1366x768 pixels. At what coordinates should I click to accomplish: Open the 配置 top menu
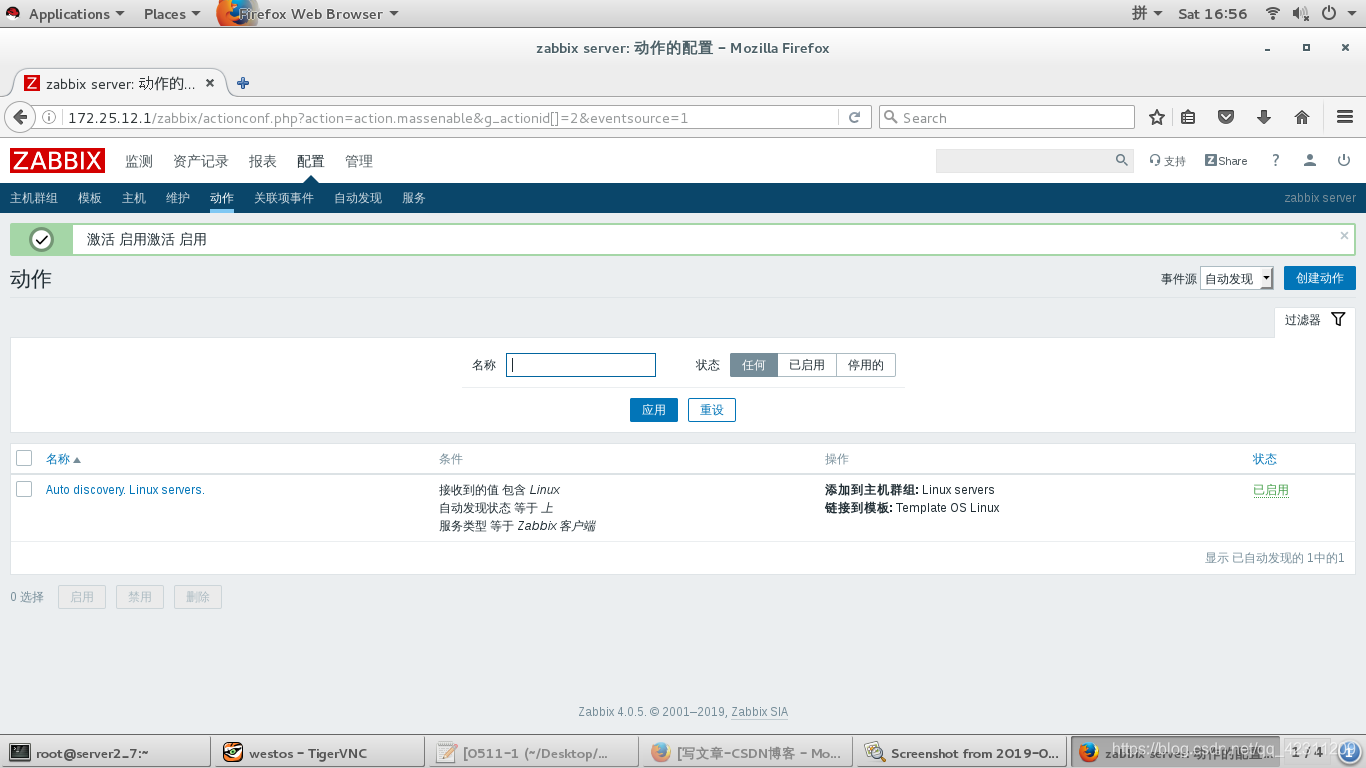311,161
